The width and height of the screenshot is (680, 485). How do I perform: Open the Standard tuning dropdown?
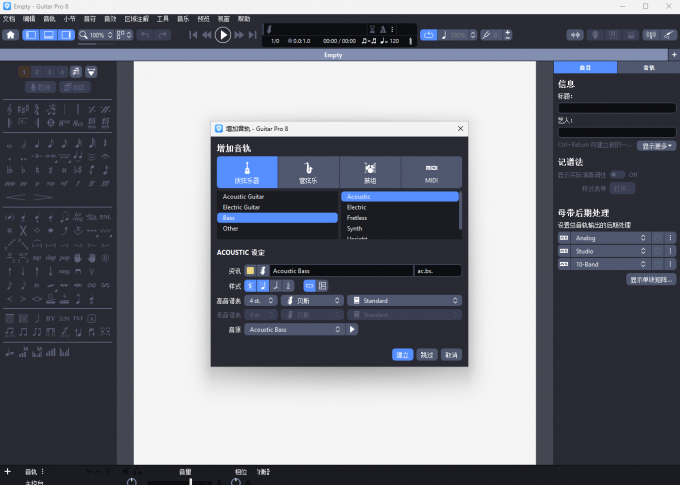pos(404,300)
